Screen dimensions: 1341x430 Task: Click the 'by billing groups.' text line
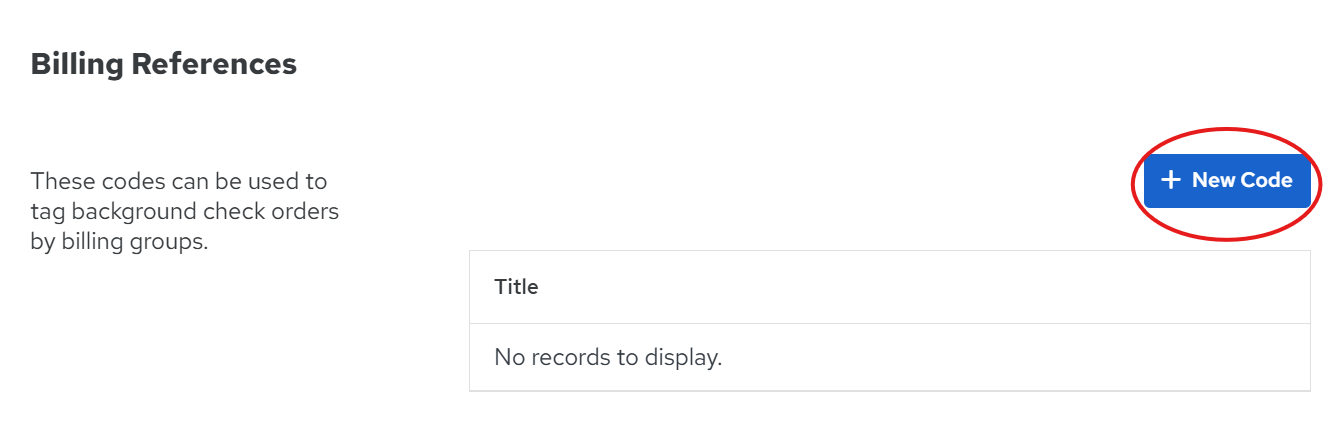(119, 242)
